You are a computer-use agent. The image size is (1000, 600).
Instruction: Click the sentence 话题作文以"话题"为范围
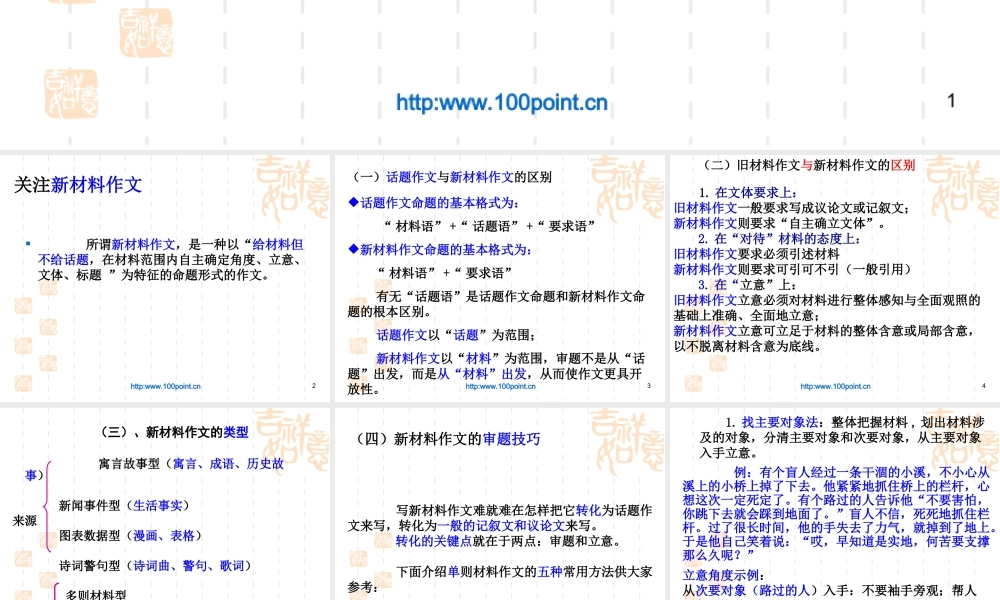tap(455, 335)
